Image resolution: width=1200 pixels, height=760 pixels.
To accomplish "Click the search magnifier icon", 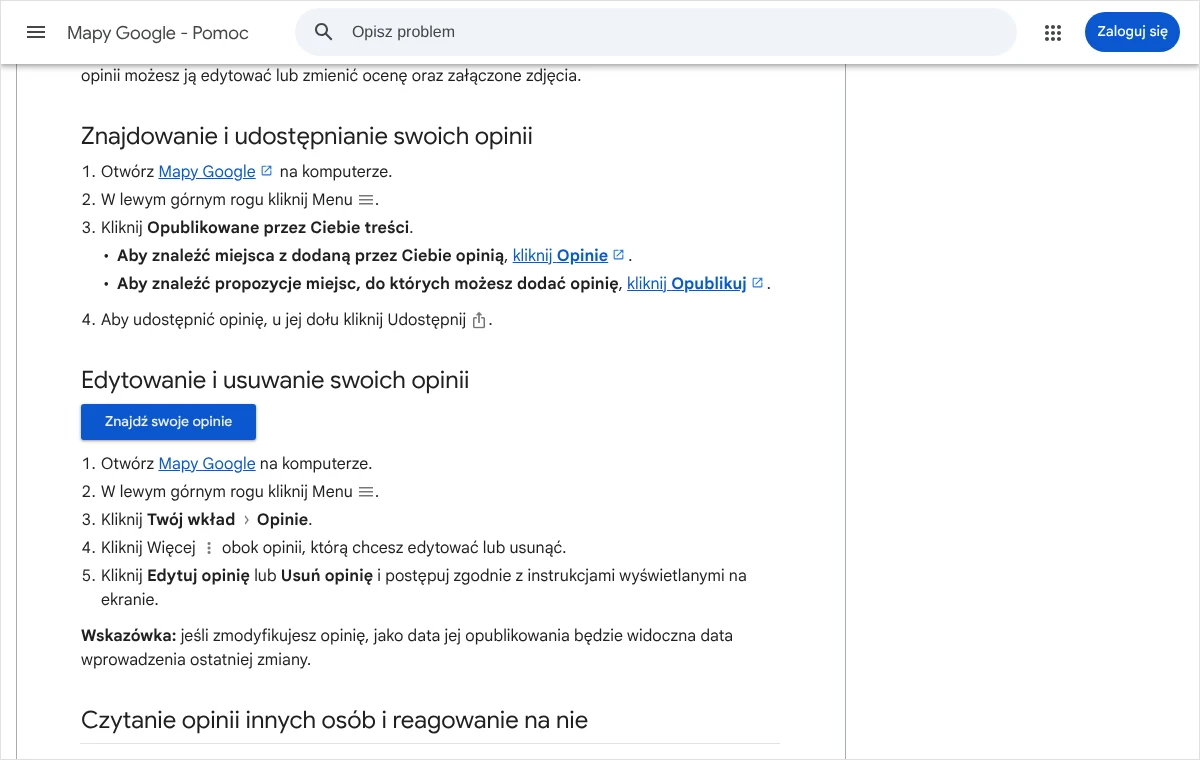I will point(323,32).
